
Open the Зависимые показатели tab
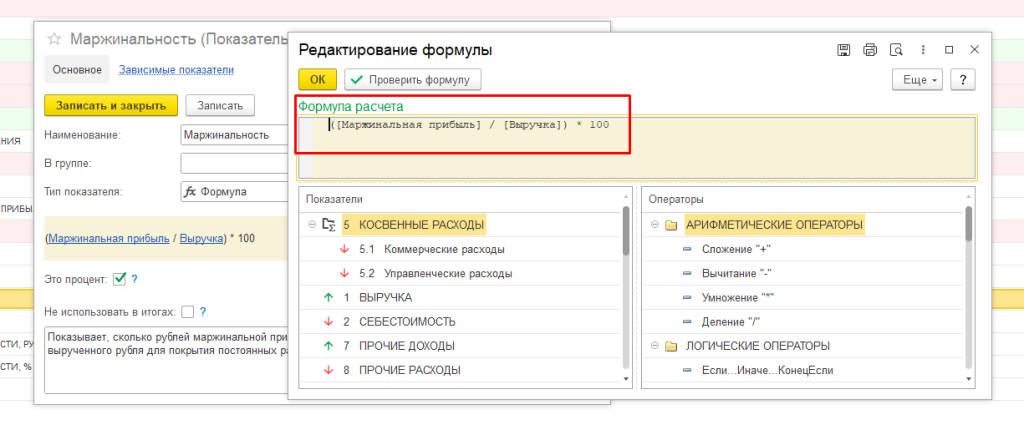[x=176, y=70]
